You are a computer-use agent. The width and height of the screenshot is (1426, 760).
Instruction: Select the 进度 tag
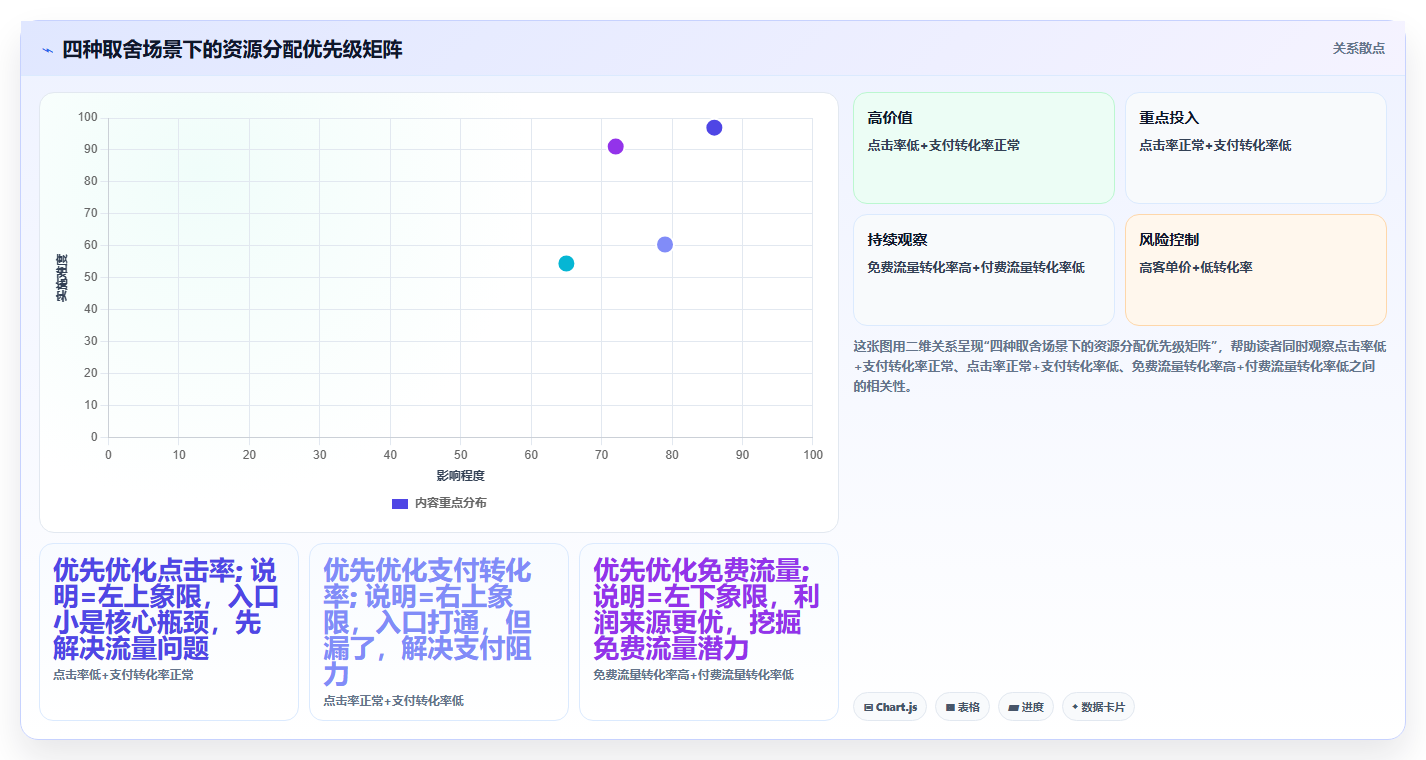click(1026, 707)
